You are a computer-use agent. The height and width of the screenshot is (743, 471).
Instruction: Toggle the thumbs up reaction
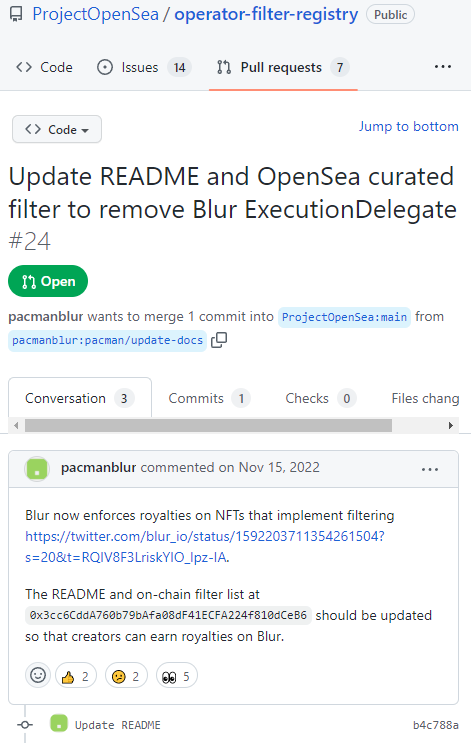[x=76, y=676]
